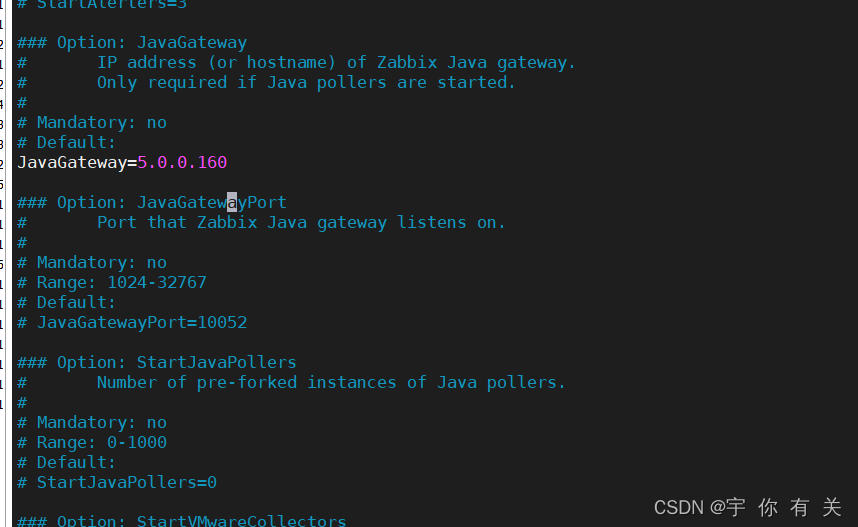Click the commented StartJavaPollers=0 line
This screenshot has height=527, width=858.
[x=117, y=482]
